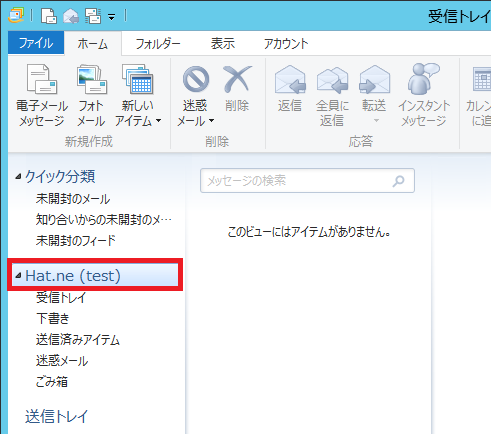The width and height of the screenshot is (491, 434).
Task: Click the フォト メール icon
Action: [x=91, y=79]
